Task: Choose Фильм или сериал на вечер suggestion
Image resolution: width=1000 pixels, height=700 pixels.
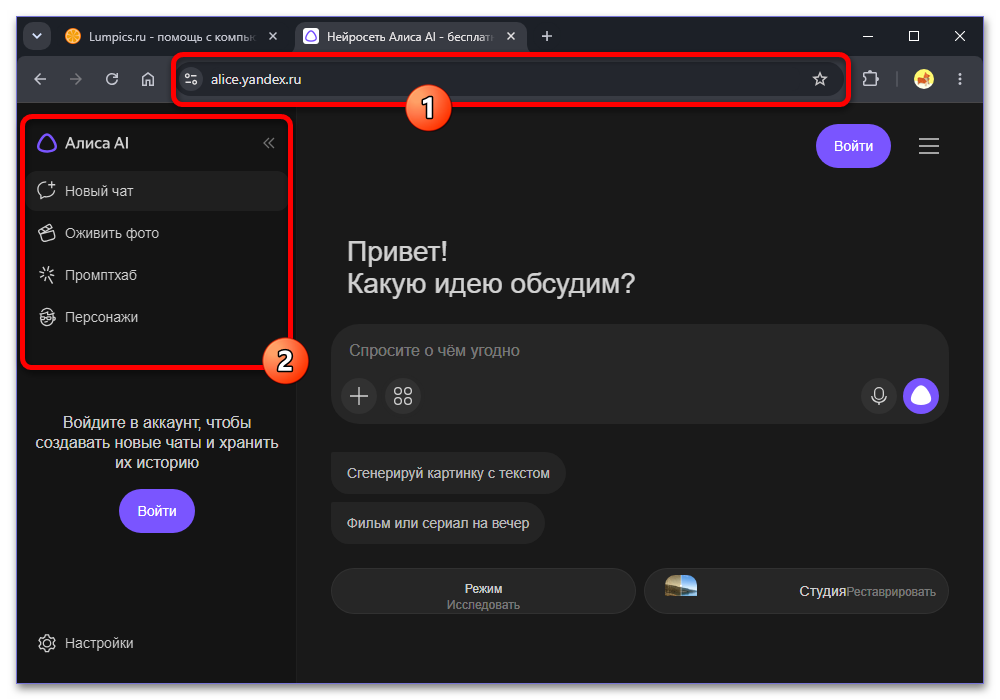Action: point(438,523)
